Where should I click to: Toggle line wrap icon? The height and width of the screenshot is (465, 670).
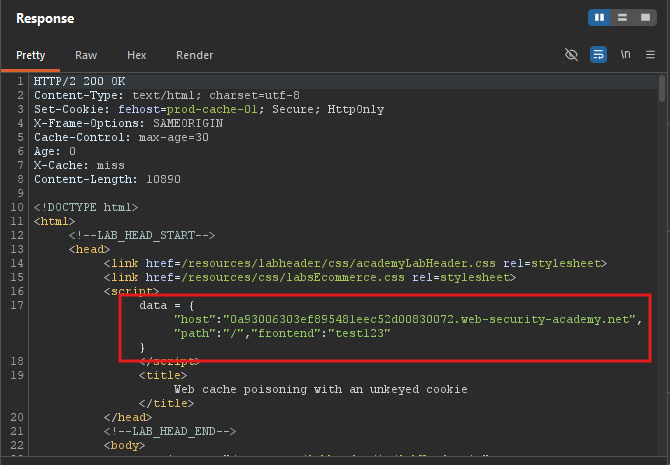coord(598,55)
